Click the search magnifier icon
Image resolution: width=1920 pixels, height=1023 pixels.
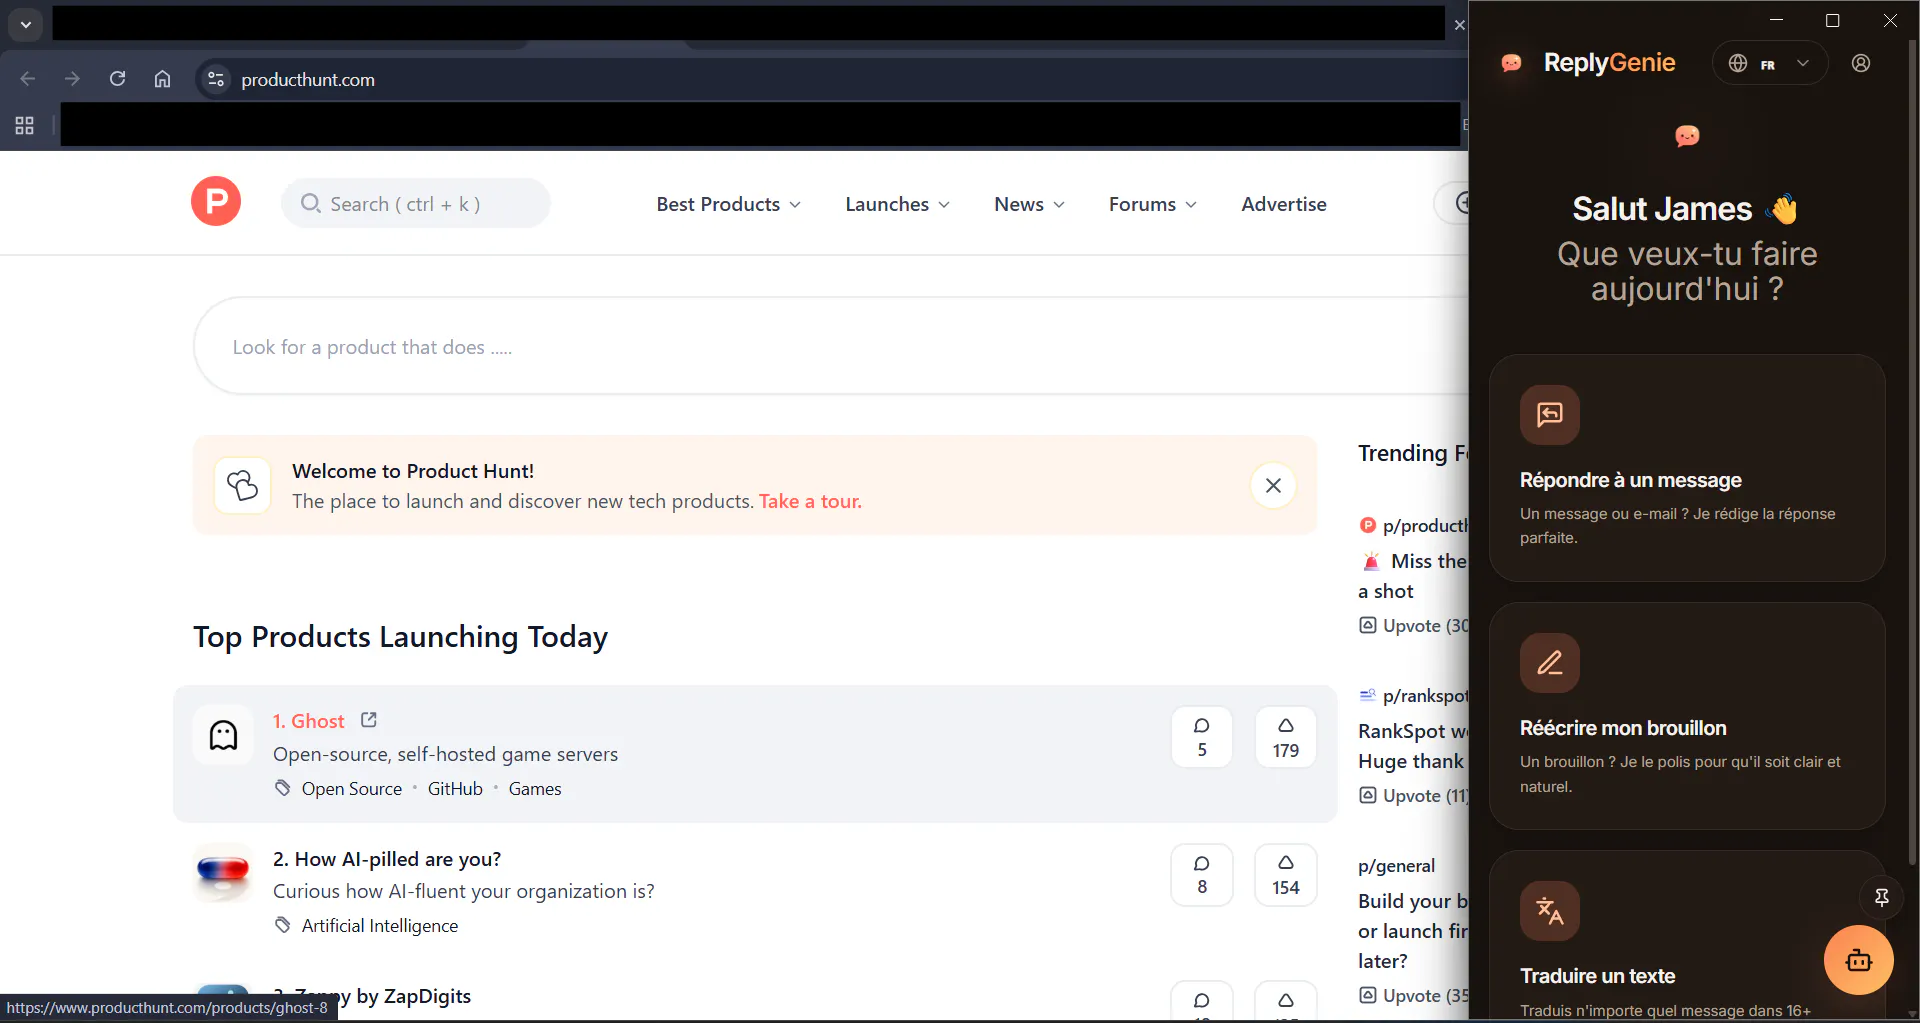[x=311, y=203]
